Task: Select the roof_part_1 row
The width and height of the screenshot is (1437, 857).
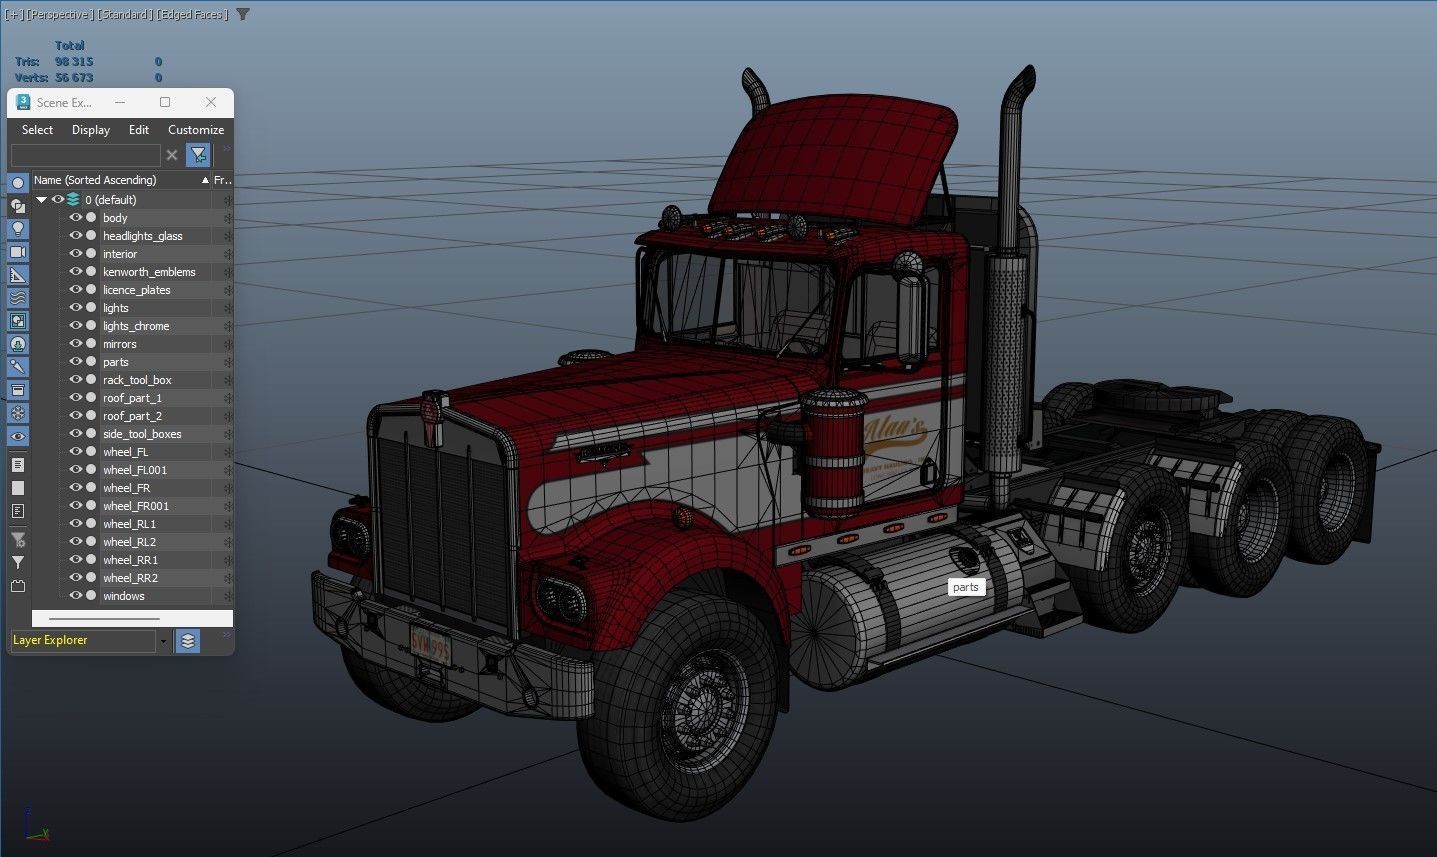Action: click(132, 398)
